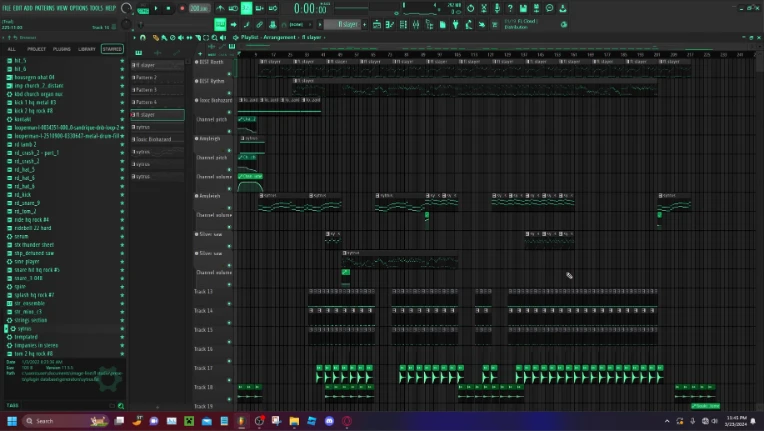764x431 pixels.
Task: Toggle the 3.2.1 countdown before recording
Action: coord(247,8)
